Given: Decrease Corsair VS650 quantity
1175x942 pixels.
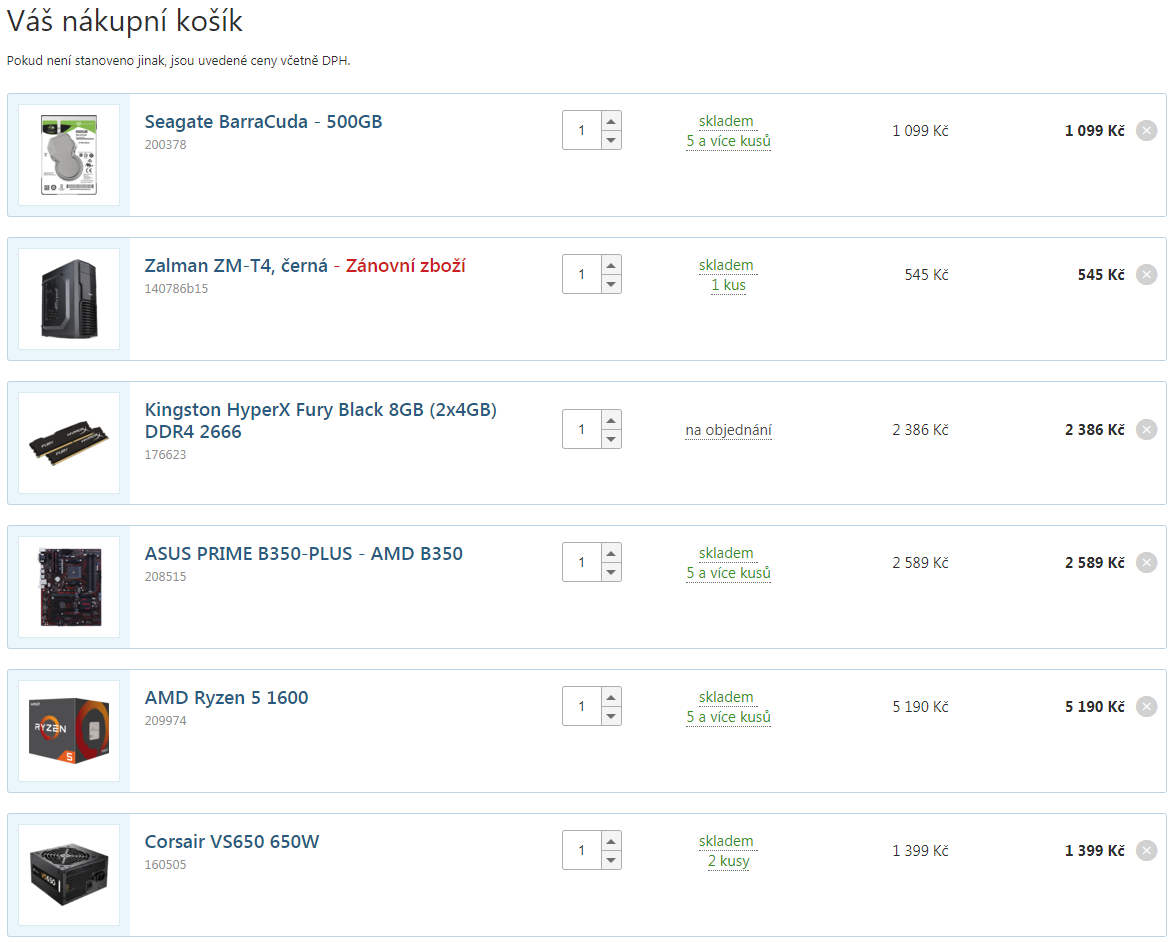Looking at the screenshot, I should [x=611, y=860].
